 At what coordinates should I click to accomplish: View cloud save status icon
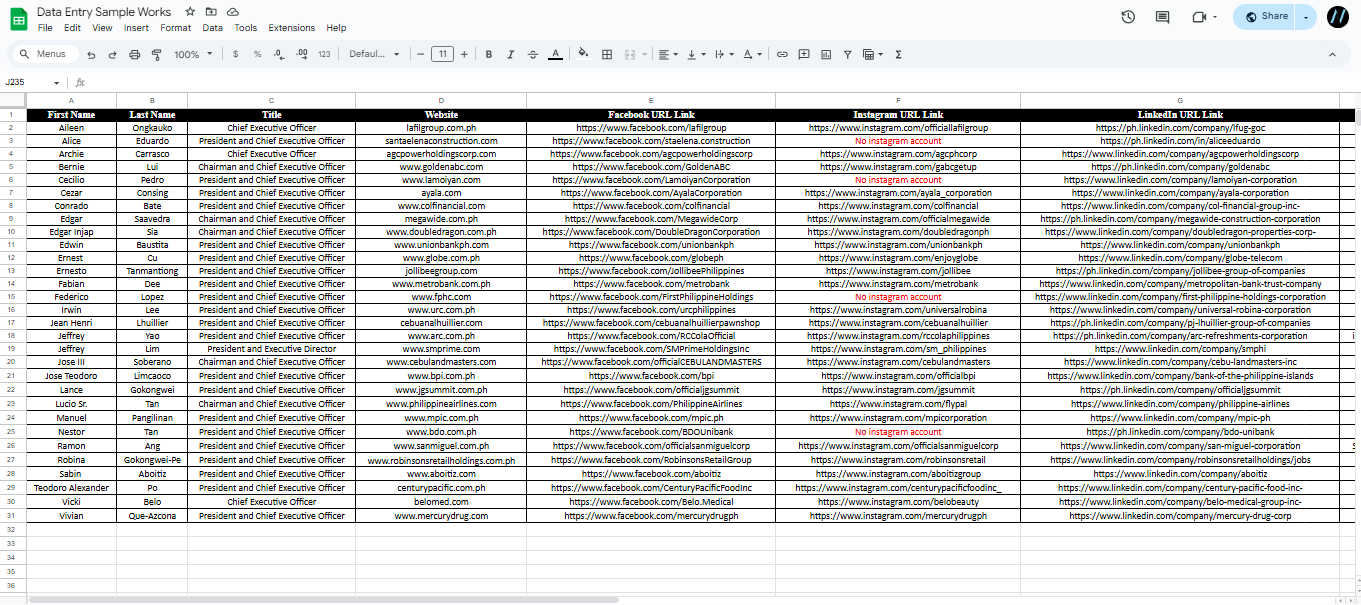point(232,11)
